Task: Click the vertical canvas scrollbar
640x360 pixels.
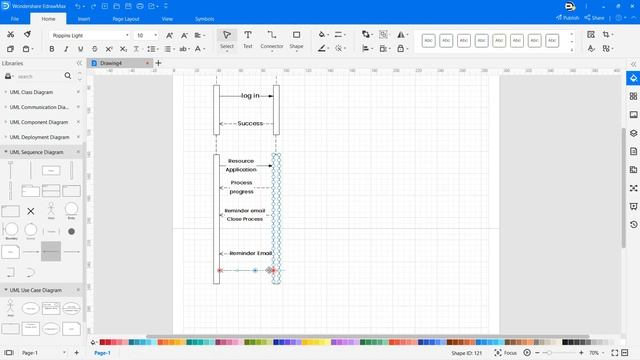Action: [x=623, y=188]
